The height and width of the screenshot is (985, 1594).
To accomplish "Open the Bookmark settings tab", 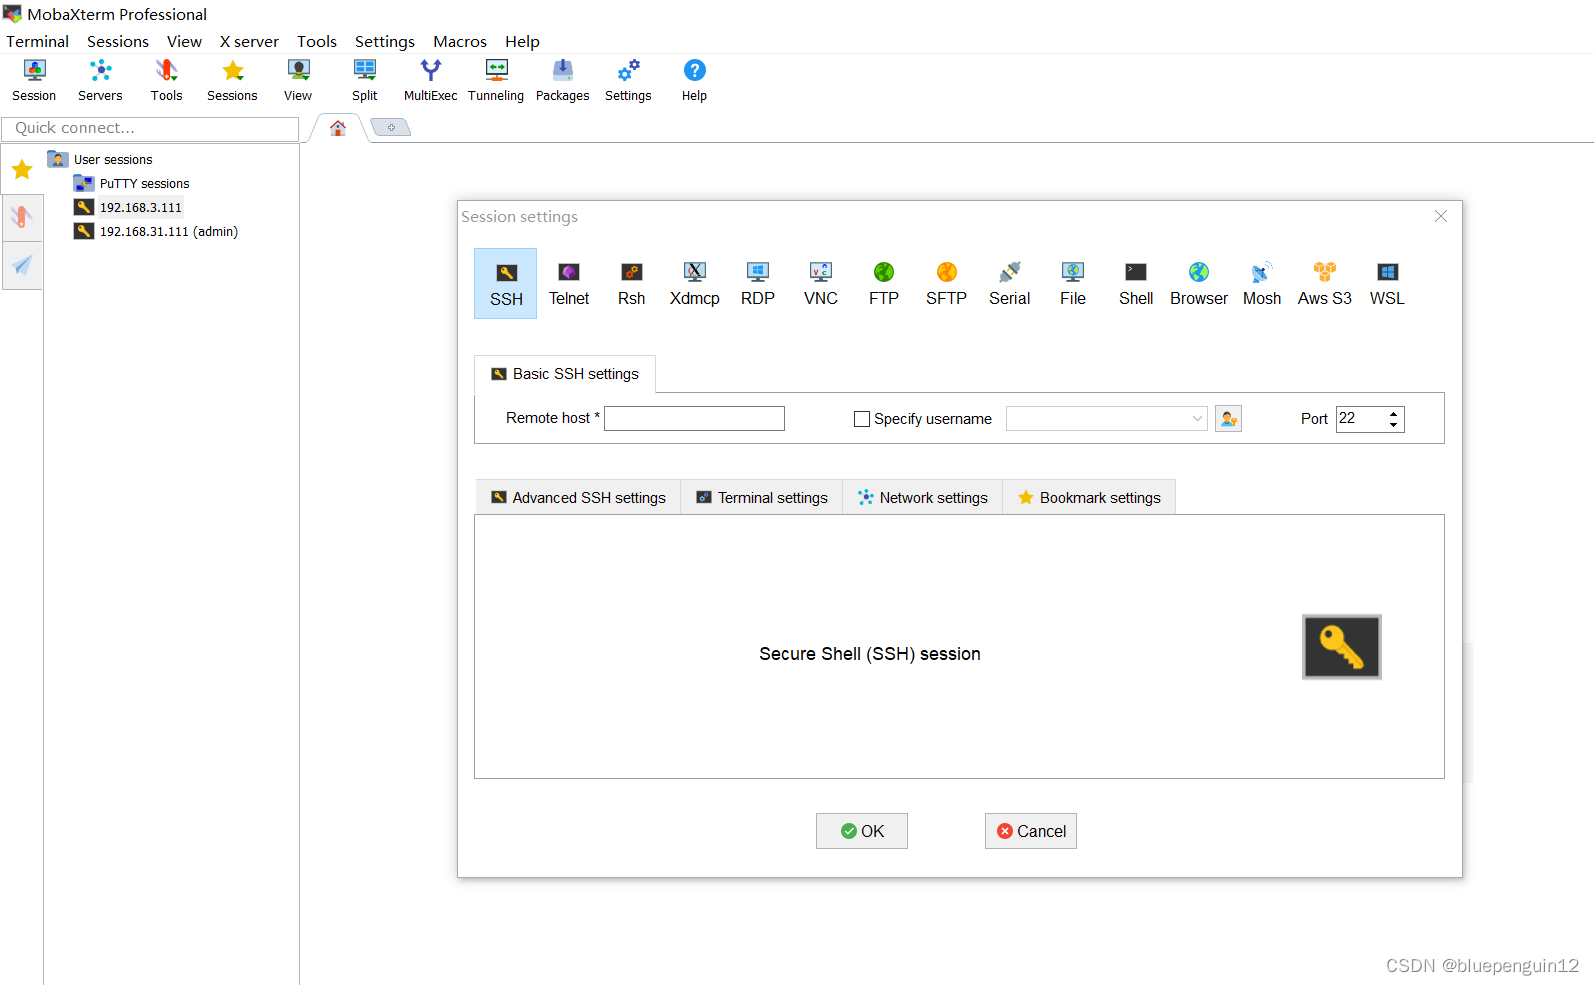I will coord(1089,498).
